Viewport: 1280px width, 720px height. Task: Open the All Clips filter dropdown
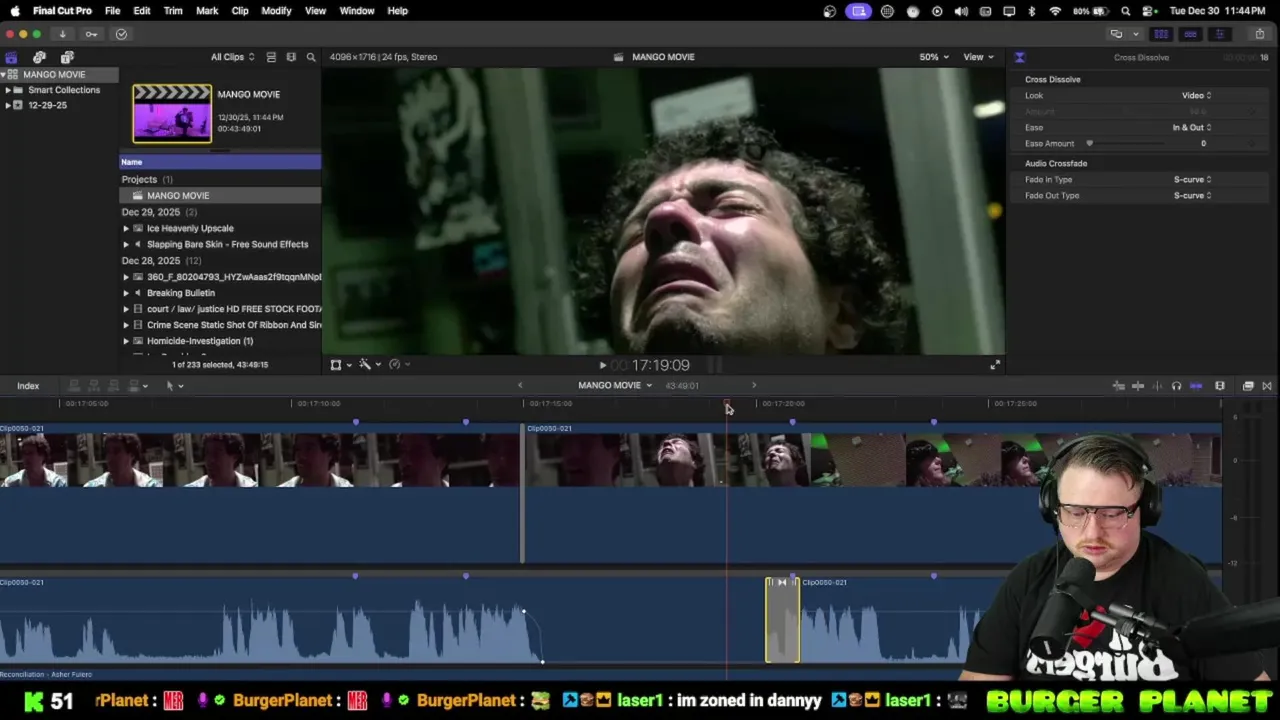(x=232, y=57)
